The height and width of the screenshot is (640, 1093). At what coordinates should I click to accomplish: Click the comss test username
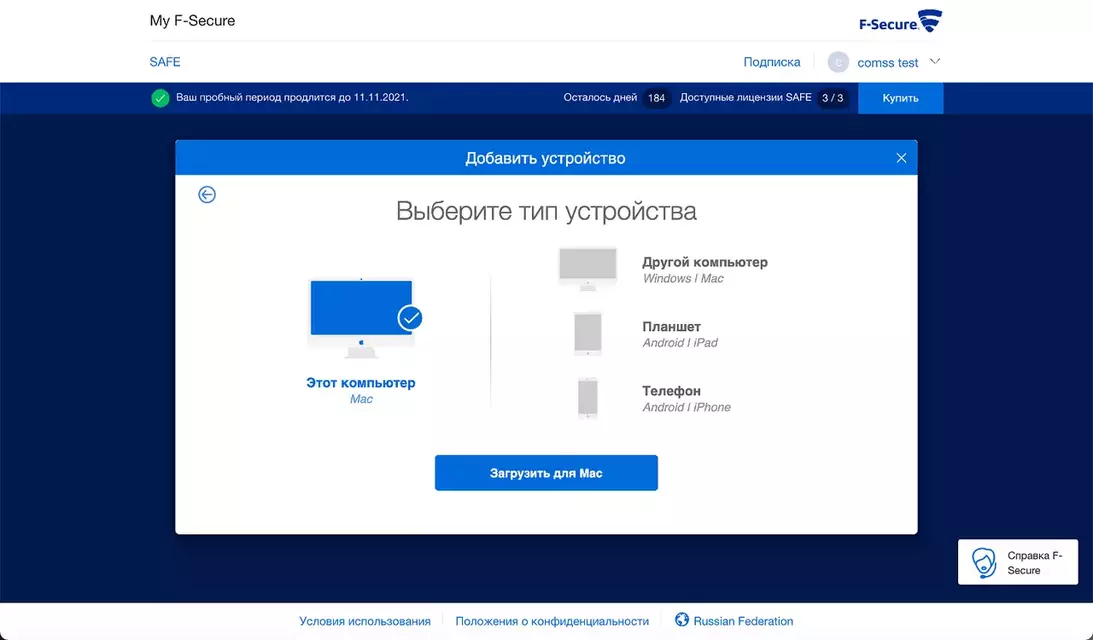[887, 63]
